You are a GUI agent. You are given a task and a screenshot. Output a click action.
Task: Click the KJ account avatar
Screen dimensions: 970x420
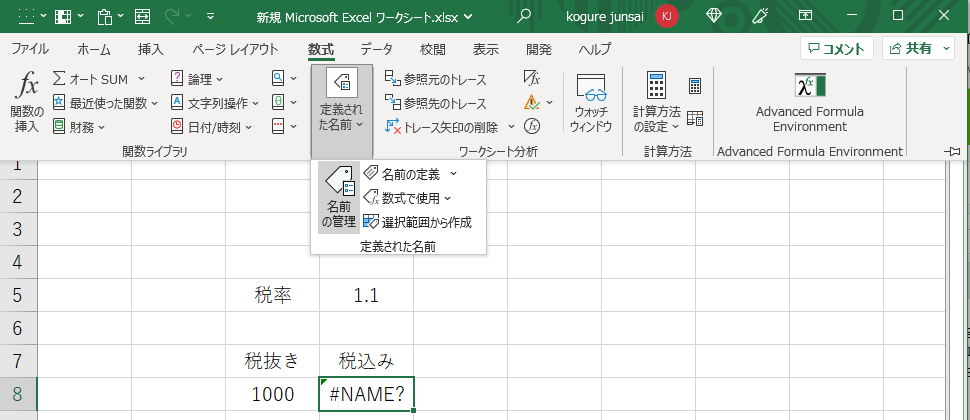click(x=667, y=16)
